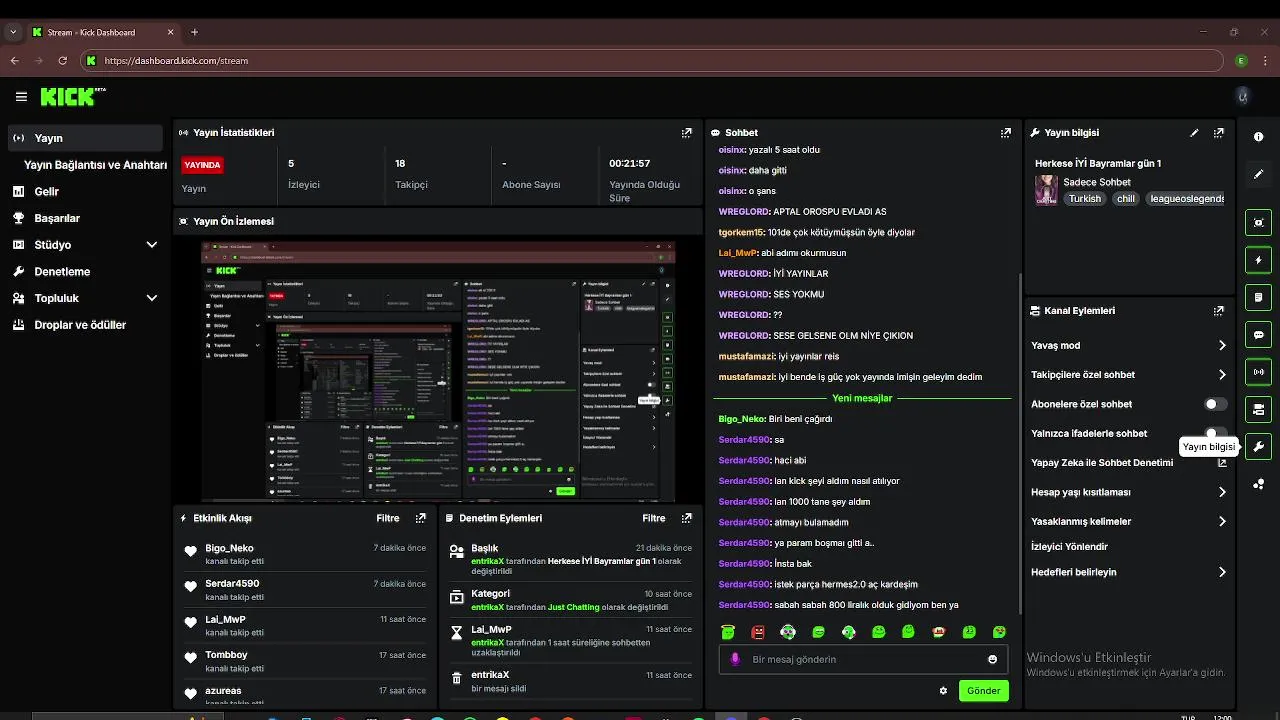The image size is (1280, 720).
Task: Insert the red angry emote from the emote row
Action: click(758, 632)
